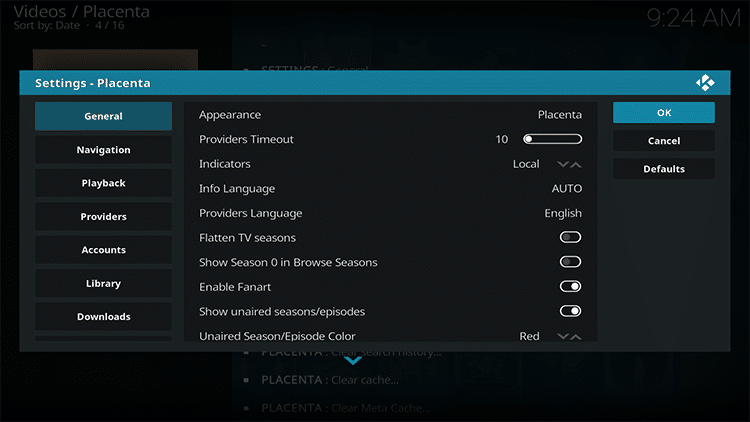
Task: Select the Accounts settings category
Action: point(103,250)
